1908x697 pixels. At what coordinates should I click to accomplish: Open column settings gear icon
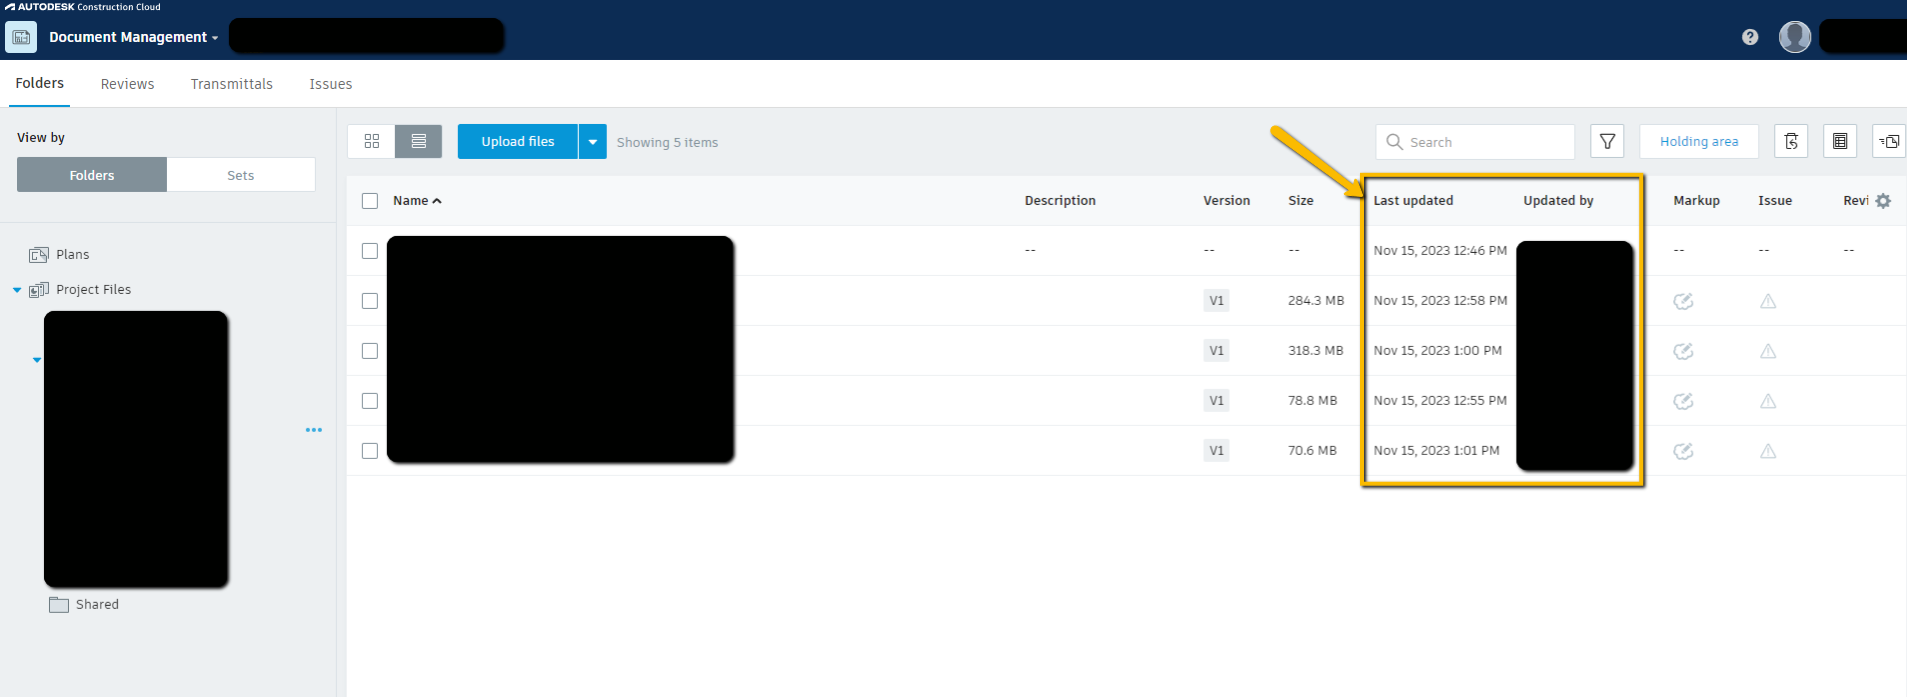(x=1883, y=201)
